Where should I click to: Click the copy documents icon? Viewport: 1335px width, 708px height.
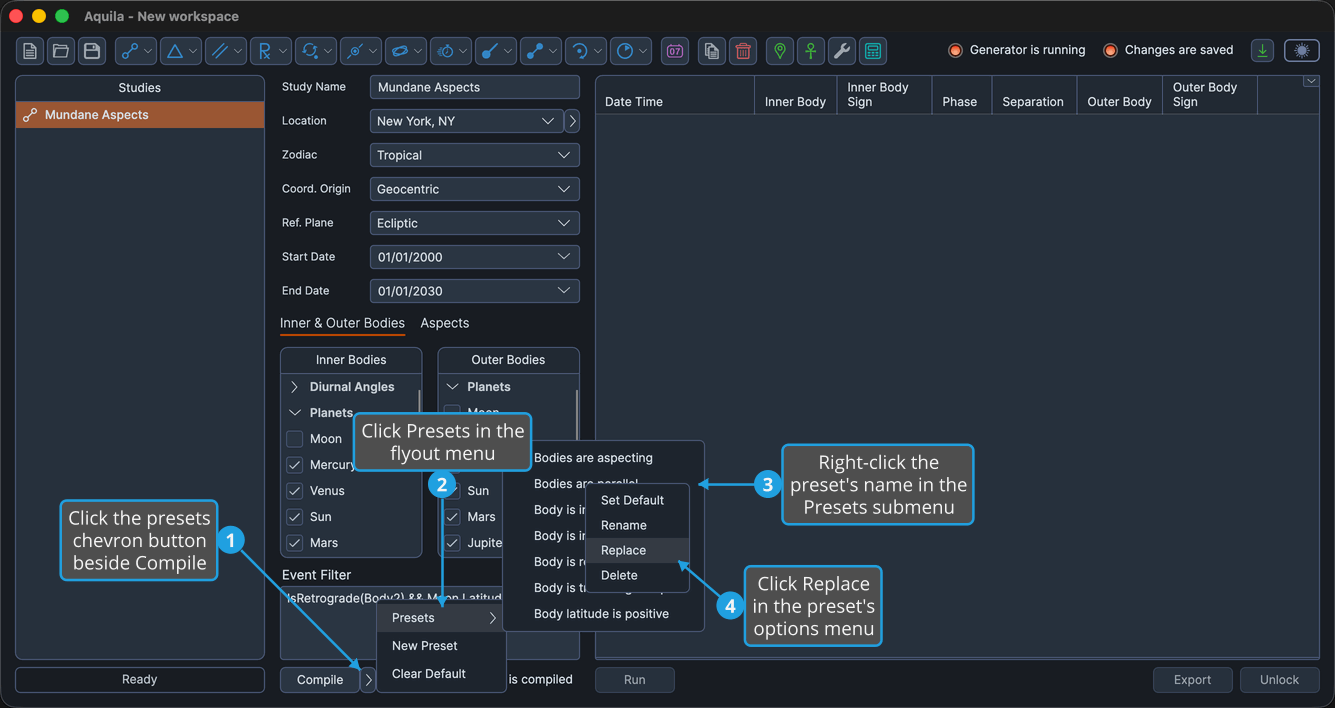(x=712, y=51)
